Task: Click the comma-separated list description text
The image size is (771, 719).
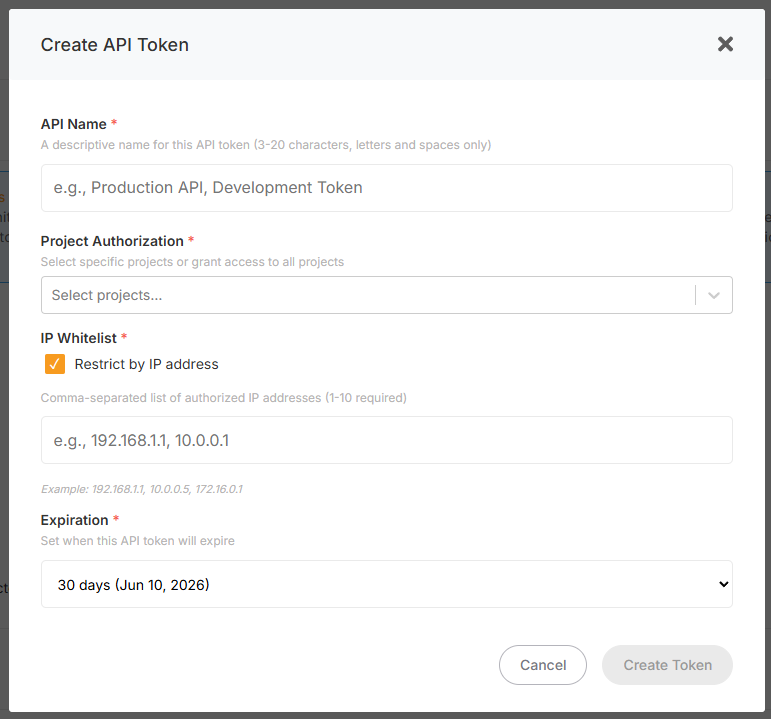Action: point(224,397)
